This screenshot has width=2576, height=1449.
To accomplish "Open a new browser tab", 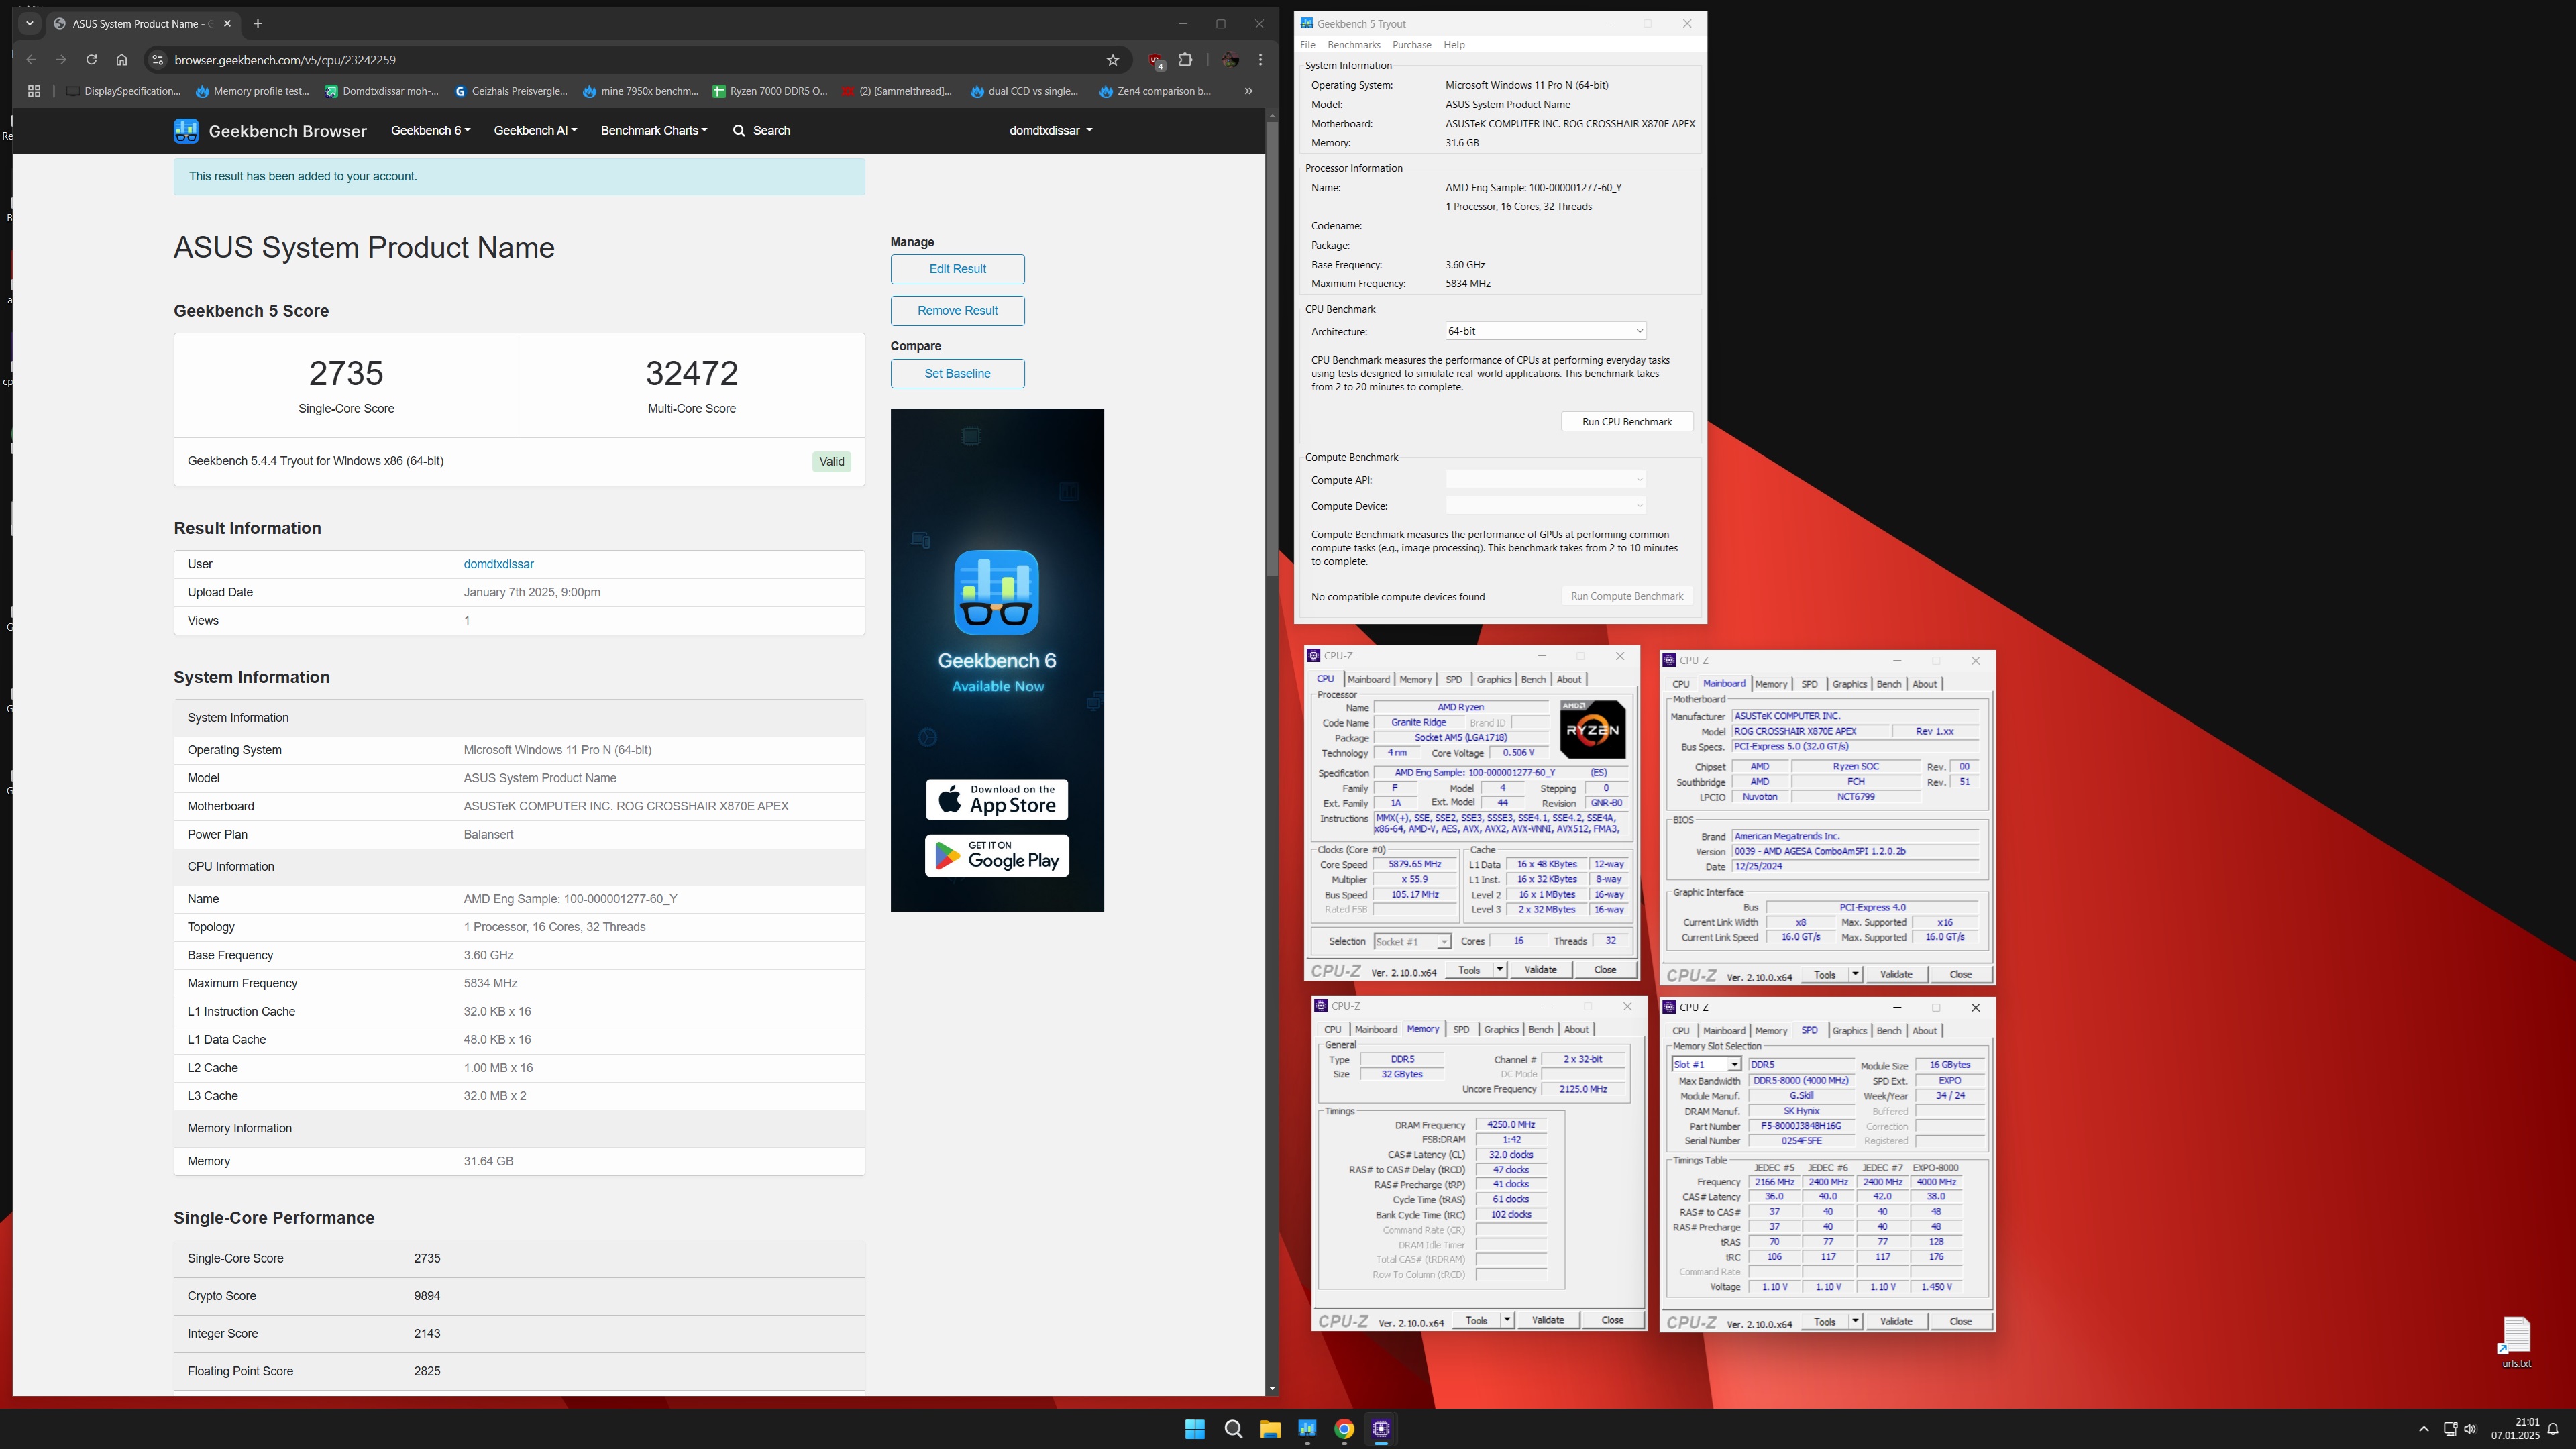I will [258, 24].
